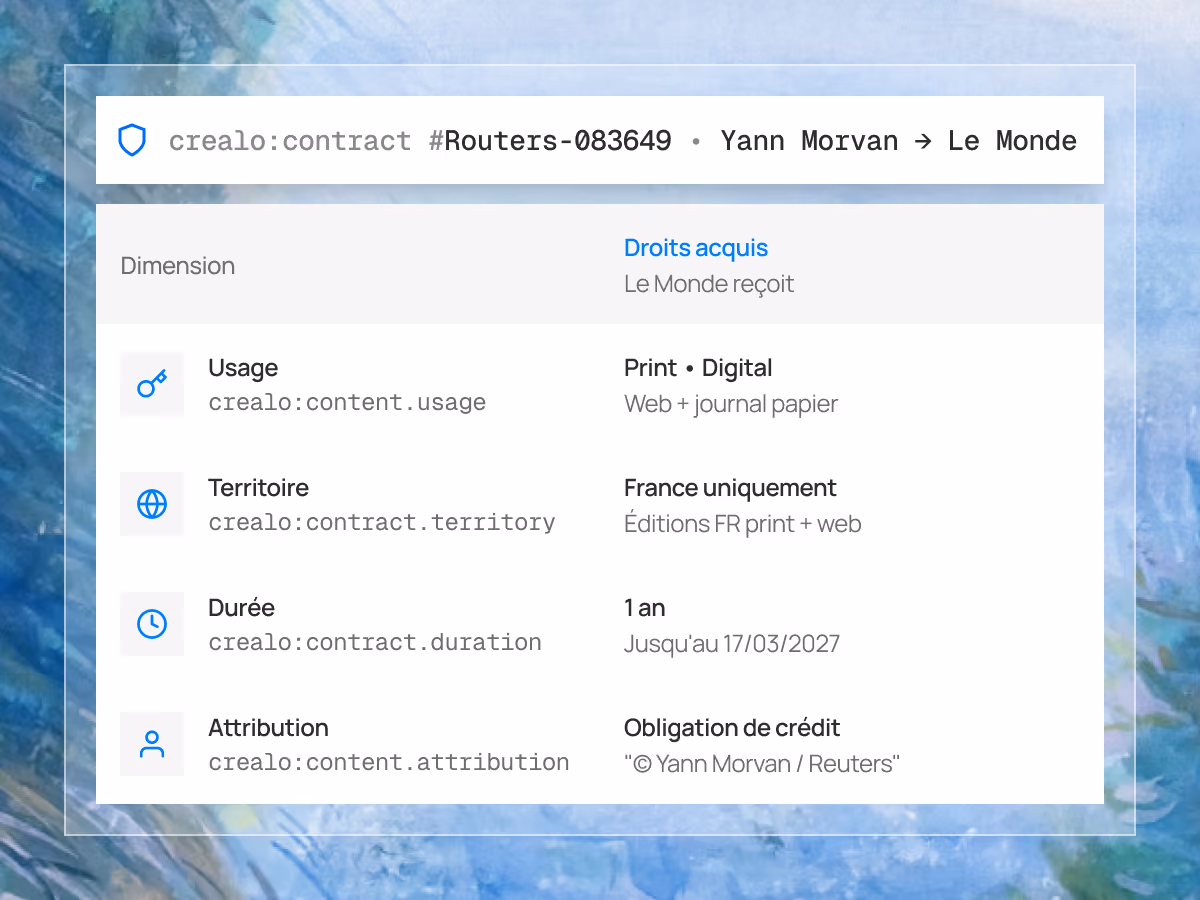The image size is (1200, 900).
Task: Click crealo:contract.territory code text
Action: pos(382,523)
